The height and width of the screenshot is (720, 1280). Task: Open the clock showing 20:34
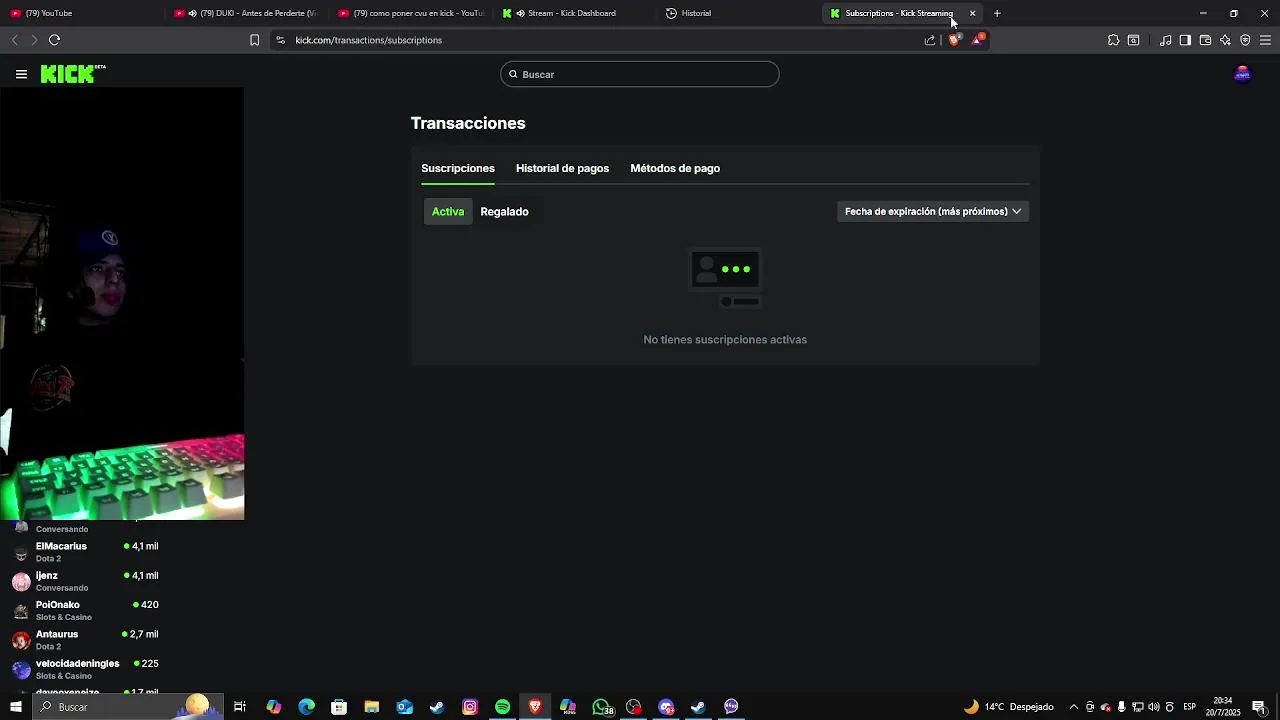1222,707
